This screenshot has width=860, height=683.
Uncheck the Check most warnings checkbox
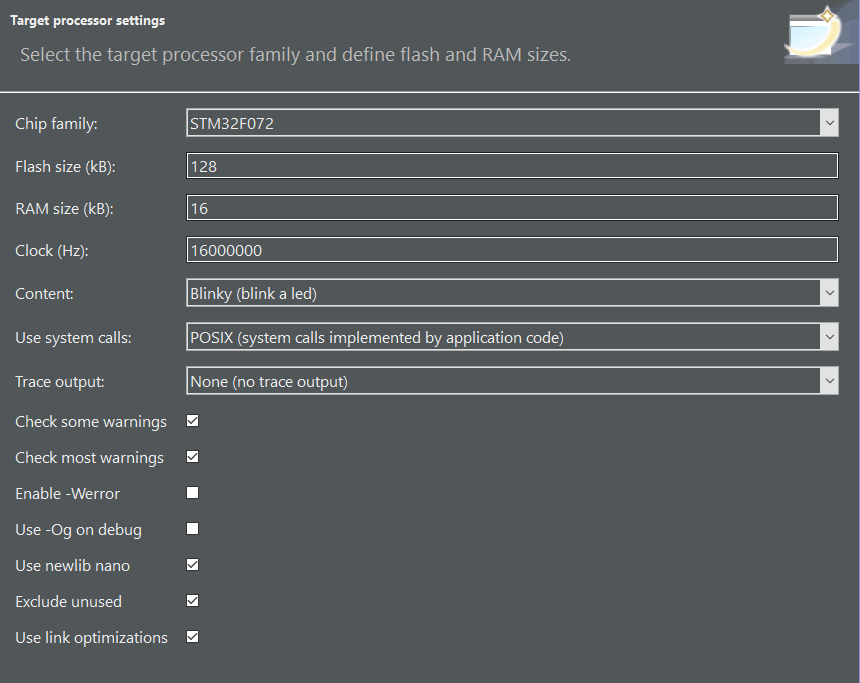pos(193,457)
